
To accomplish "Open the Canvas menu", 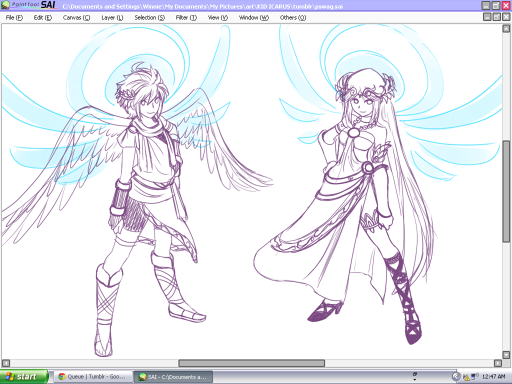I will tap(76, 18).
